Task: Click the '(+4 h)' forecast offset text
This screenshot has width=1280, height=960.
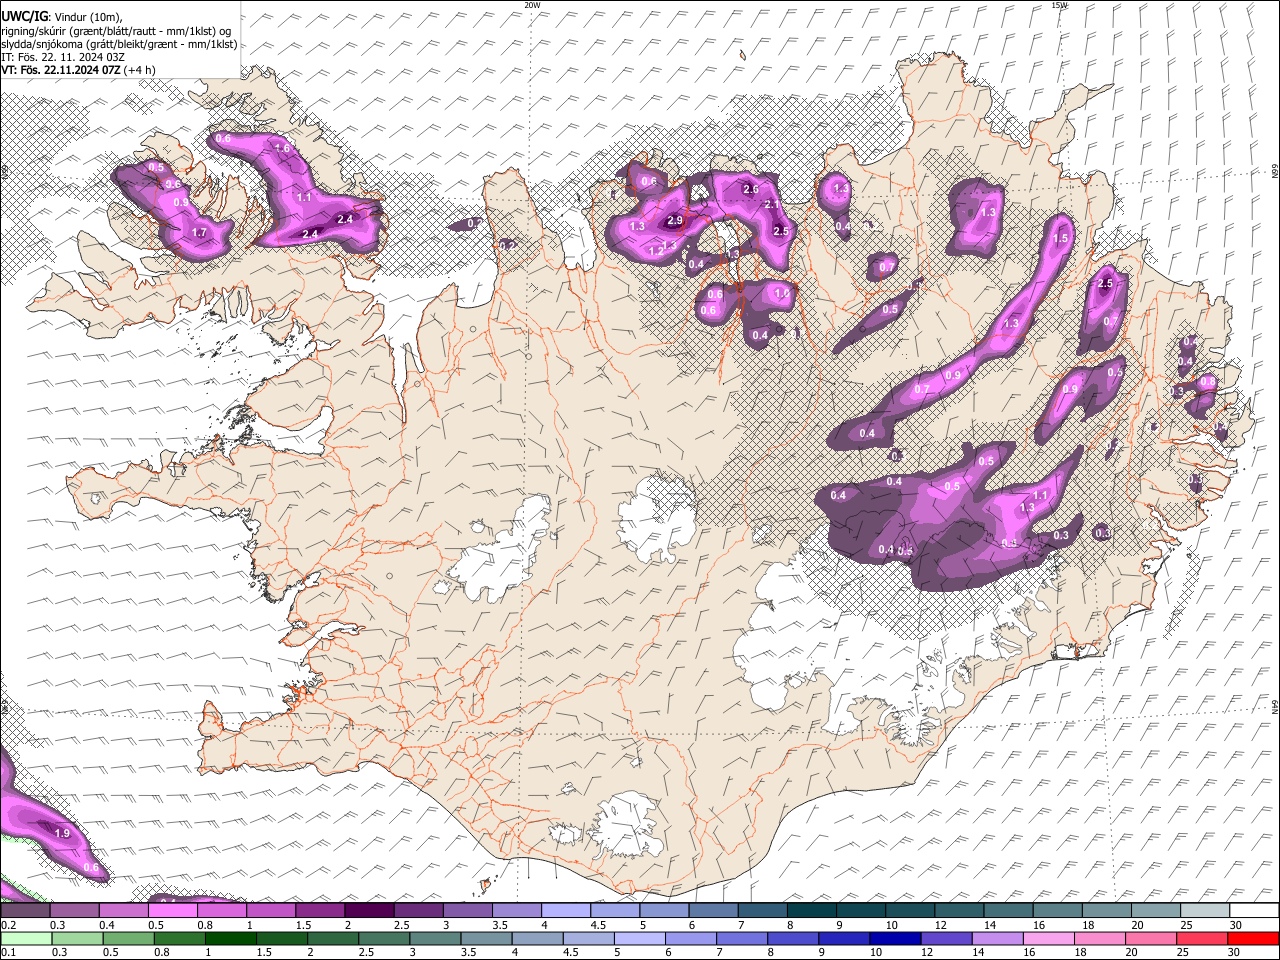Action: click(x=140, y=70)
